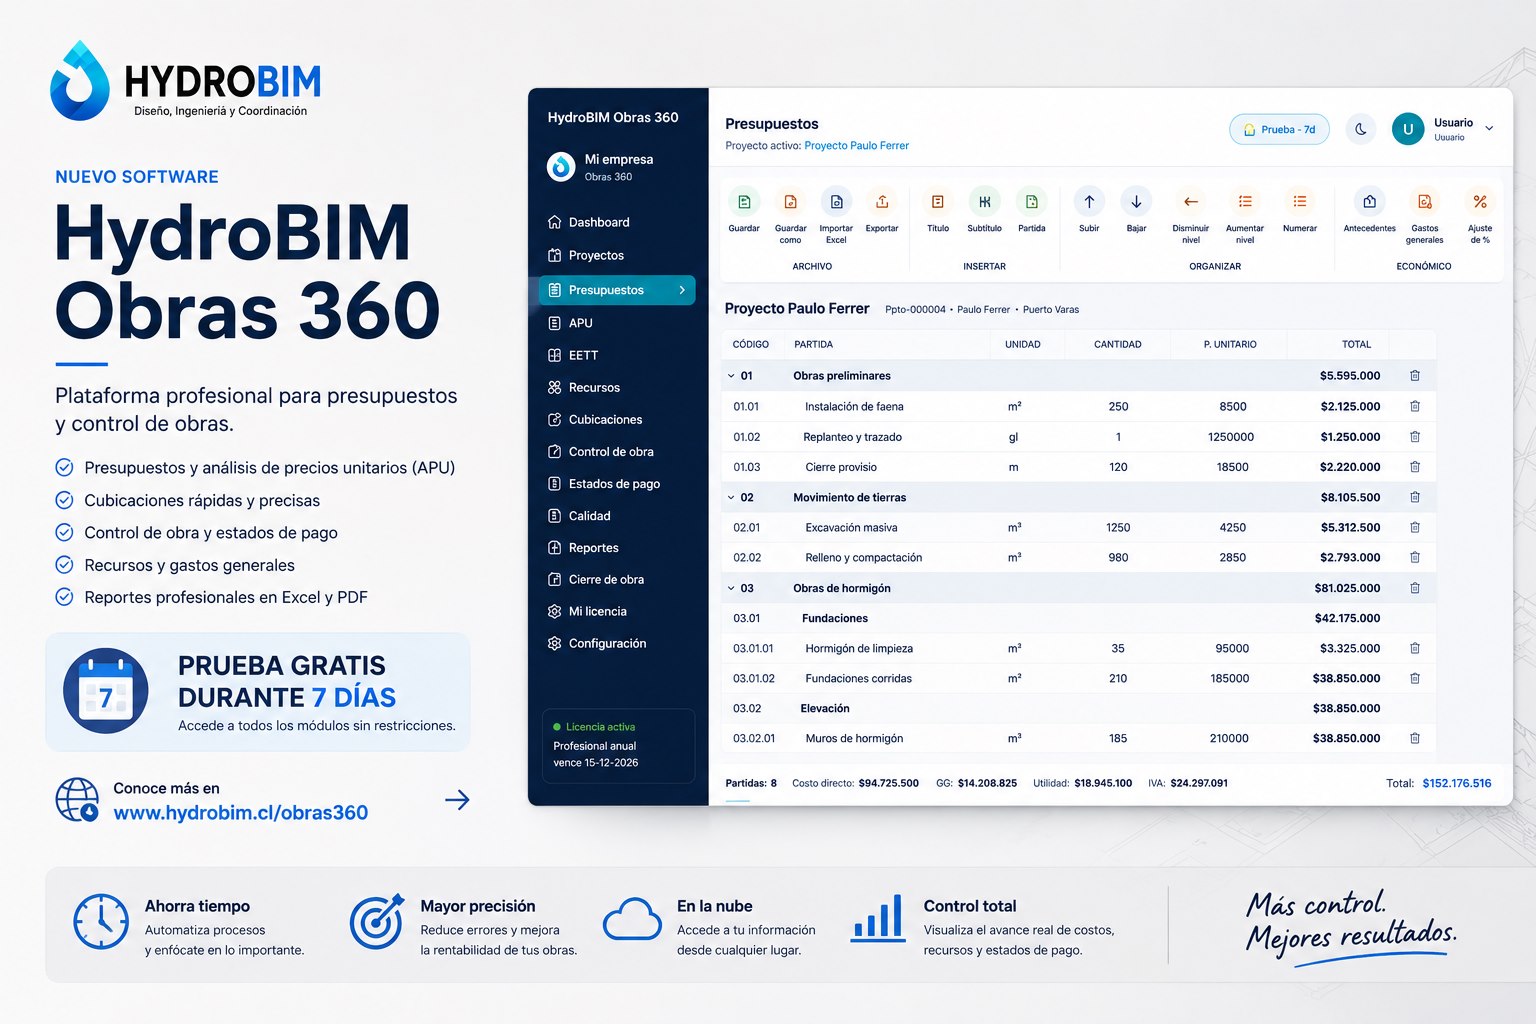This screenshot has height=1024, width=1536.
Task: Insert a Título row
Action: (938, 202)
